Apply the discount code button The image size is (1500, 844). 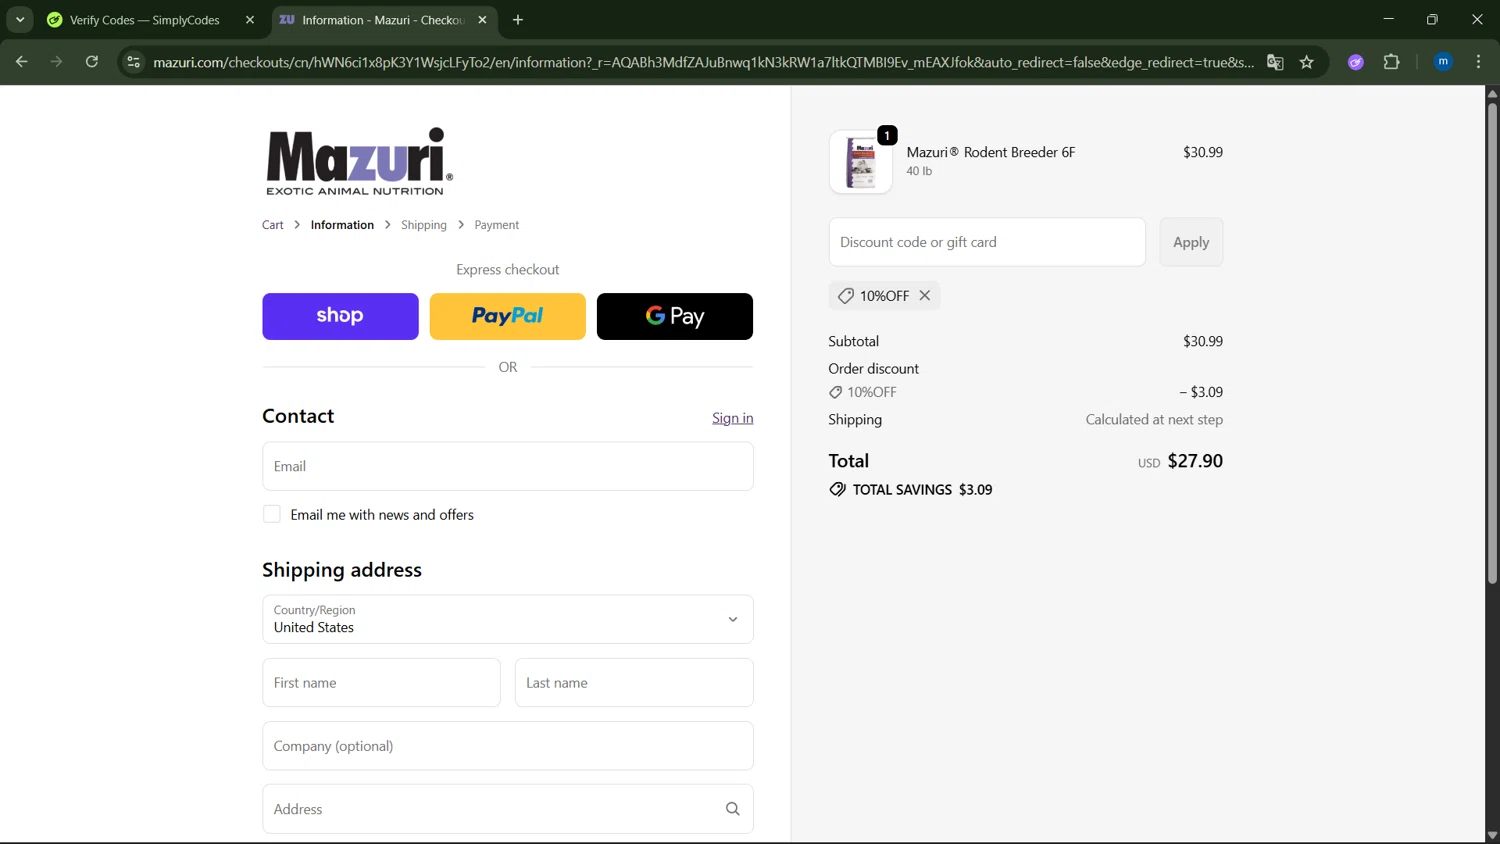tap(1191, 242)
